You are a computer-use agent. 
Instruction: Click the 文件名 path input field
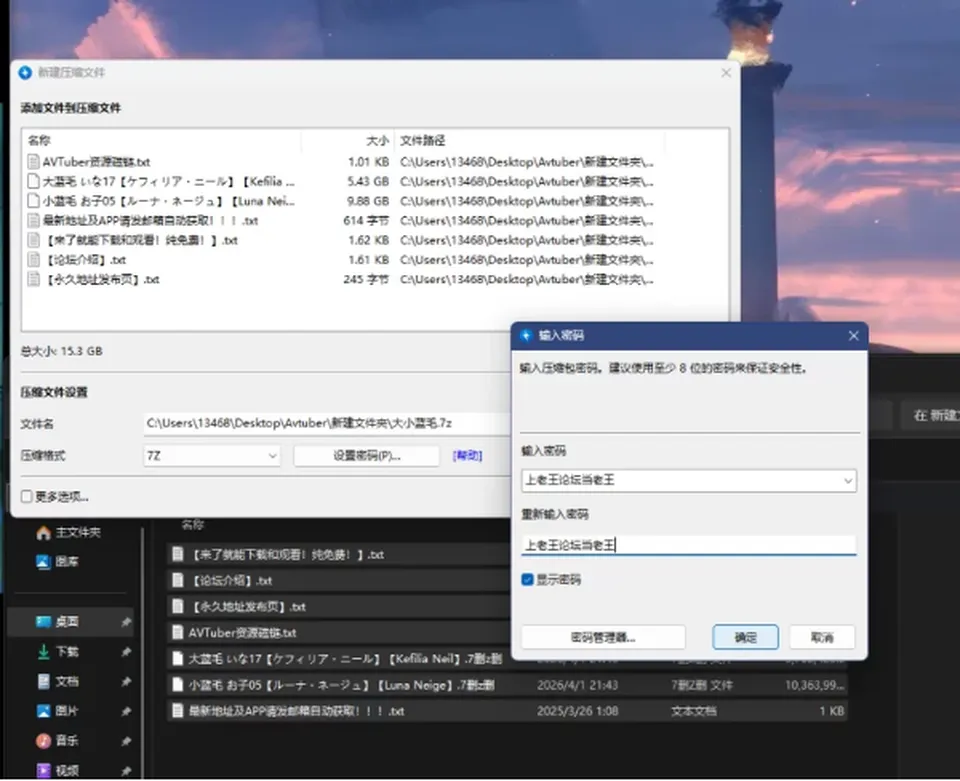click(x=328, y=423)
